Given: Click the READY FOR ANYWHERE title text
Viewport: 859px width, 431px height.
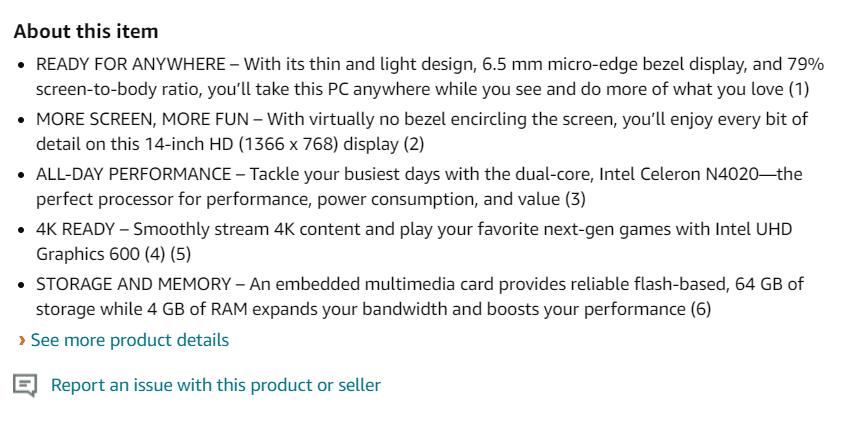Looking at the screenshot, I should pyautogui.click(x=129, y=64).
